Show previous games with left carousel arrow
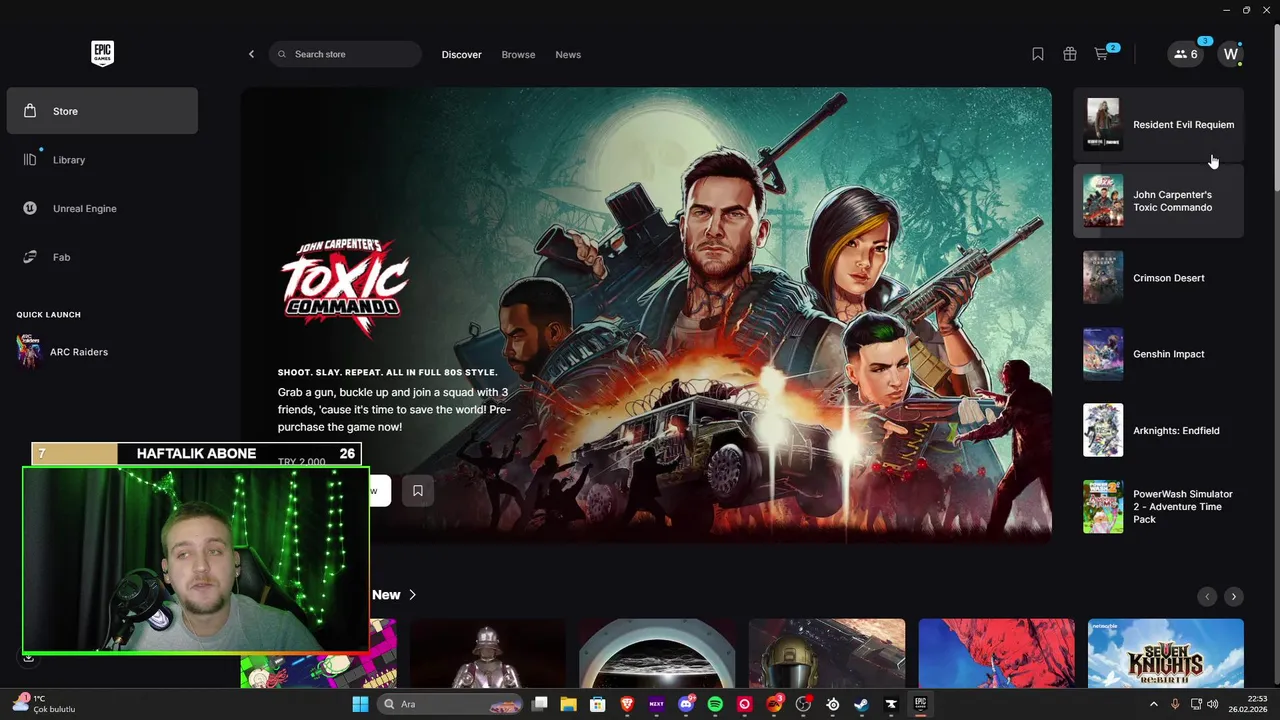The image size is (1280, 720). tap(1207, 596)
